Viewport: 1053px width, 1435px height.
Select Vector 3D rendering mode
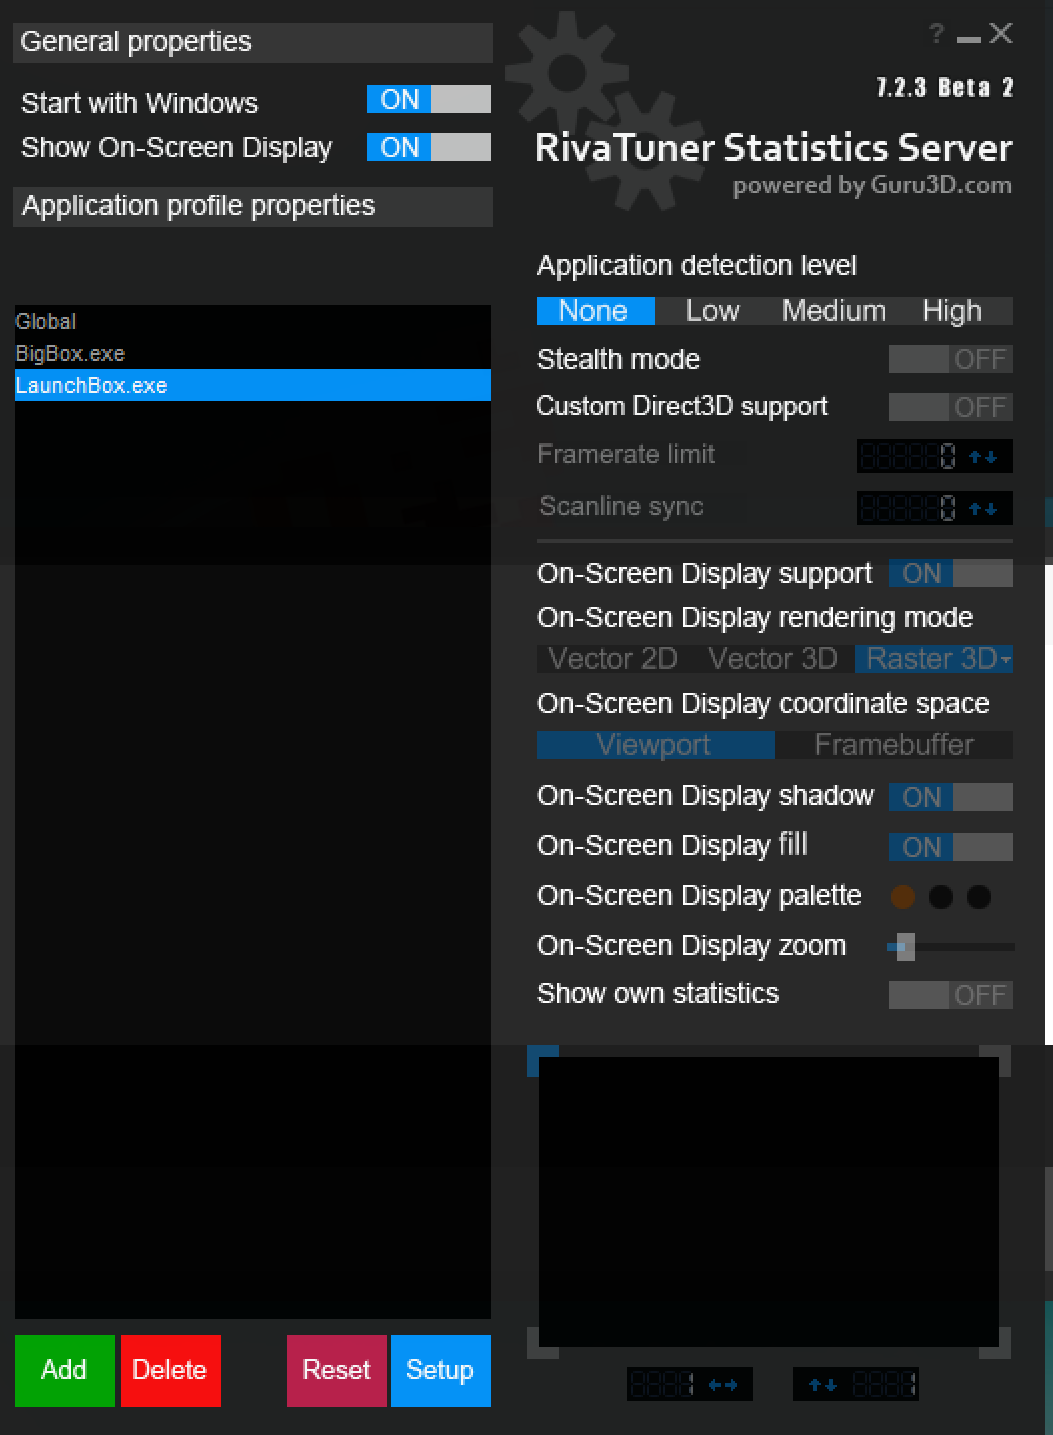[773, 659]
